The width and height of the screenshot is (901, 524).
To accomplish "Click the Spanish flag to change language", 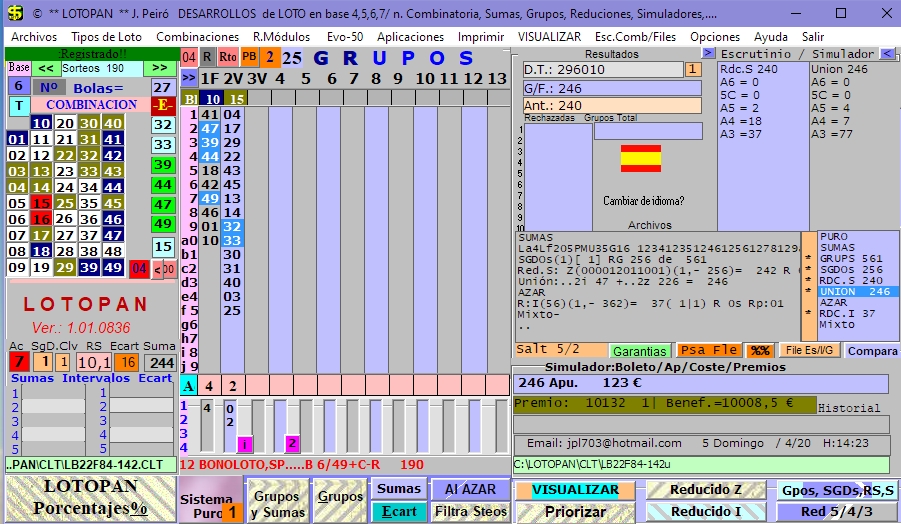I will (x=641, y=158).
